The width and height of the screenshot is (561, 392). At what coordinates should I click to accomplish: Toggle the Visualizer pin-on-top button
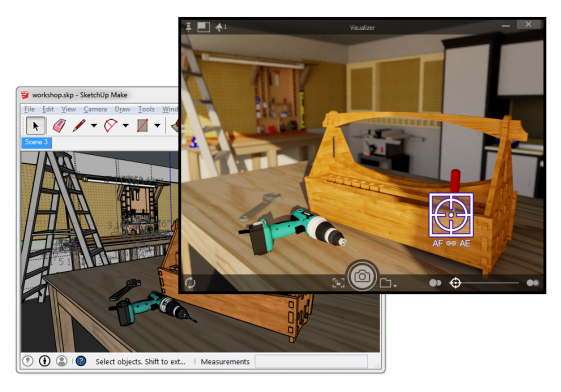click(x=189, y=26)
